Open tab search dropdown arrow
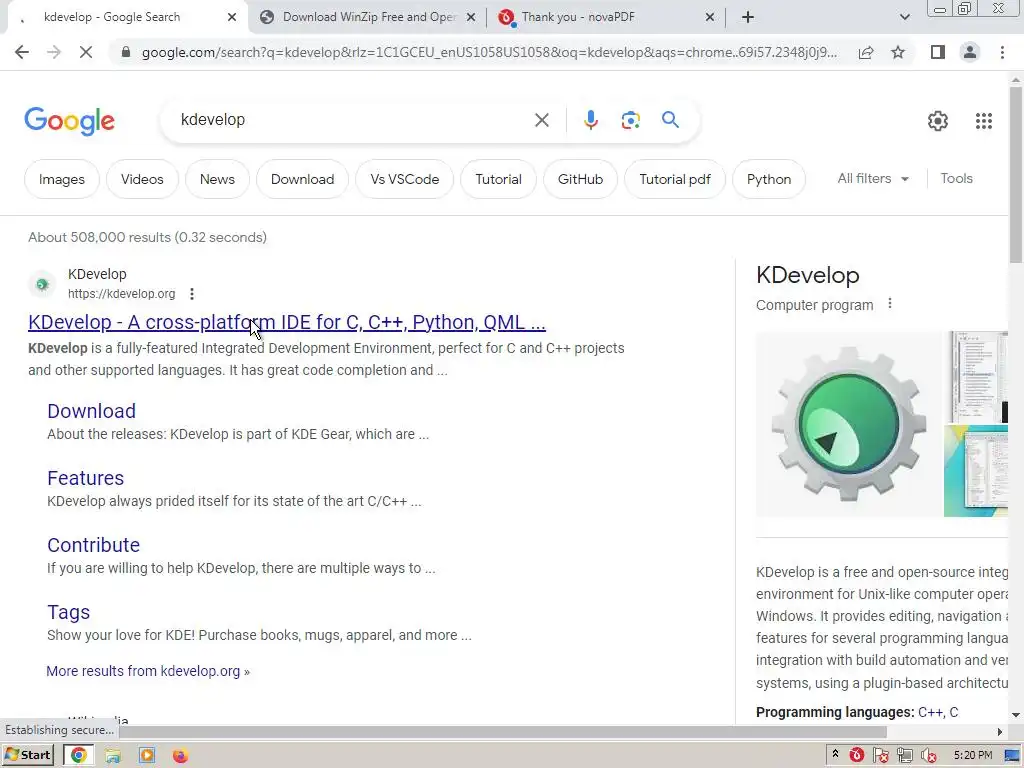The width and height of the screenshot is (1024, 768). 904,17
